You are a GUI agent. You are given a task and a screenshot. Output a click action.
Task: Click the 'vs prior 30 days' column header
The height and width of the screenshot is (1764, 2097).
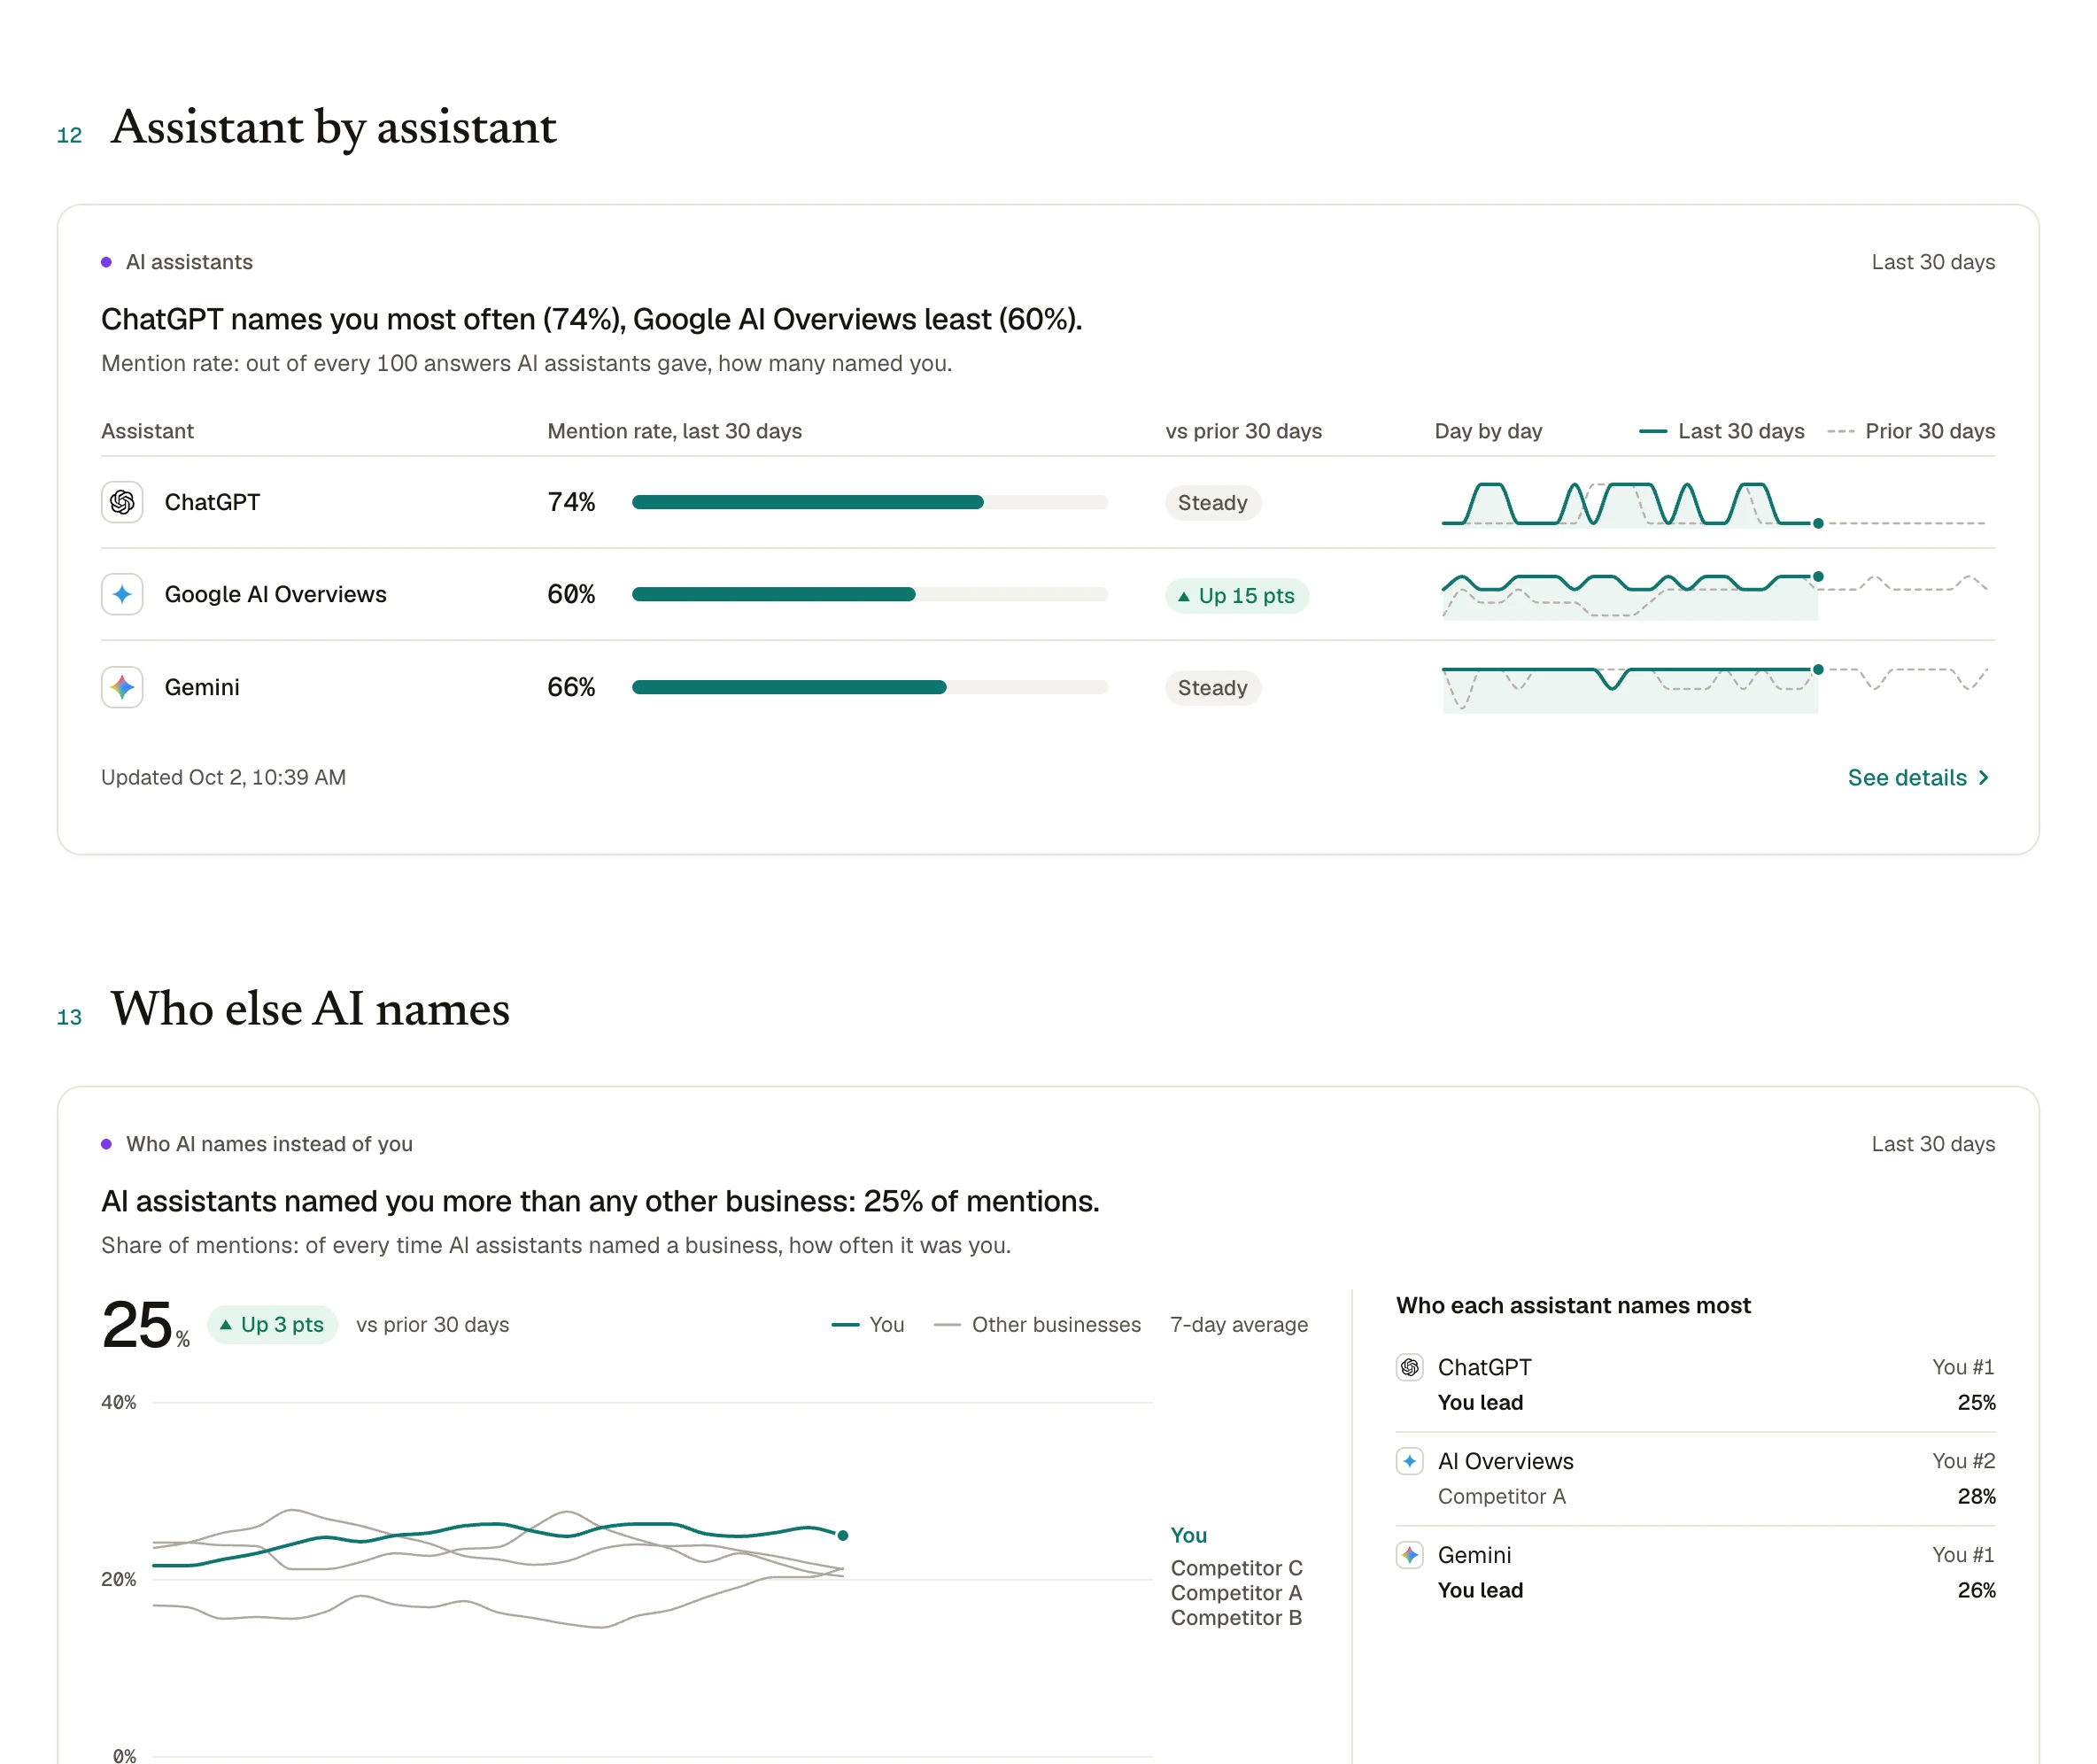[x=1244, y=431]
